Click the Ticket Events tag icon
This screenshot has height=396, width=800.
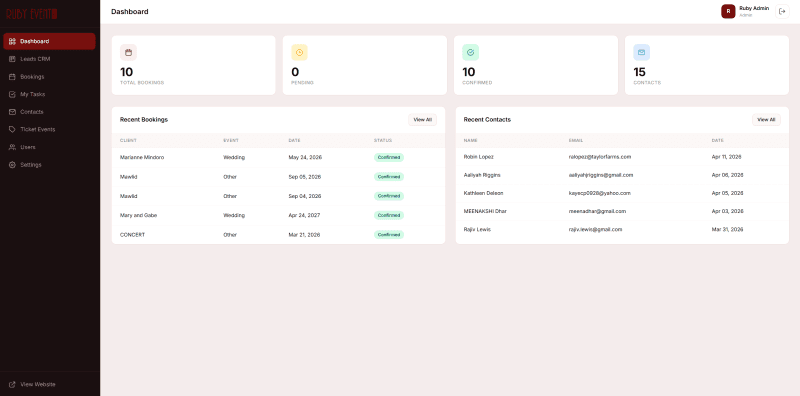[x=12, y=130]
